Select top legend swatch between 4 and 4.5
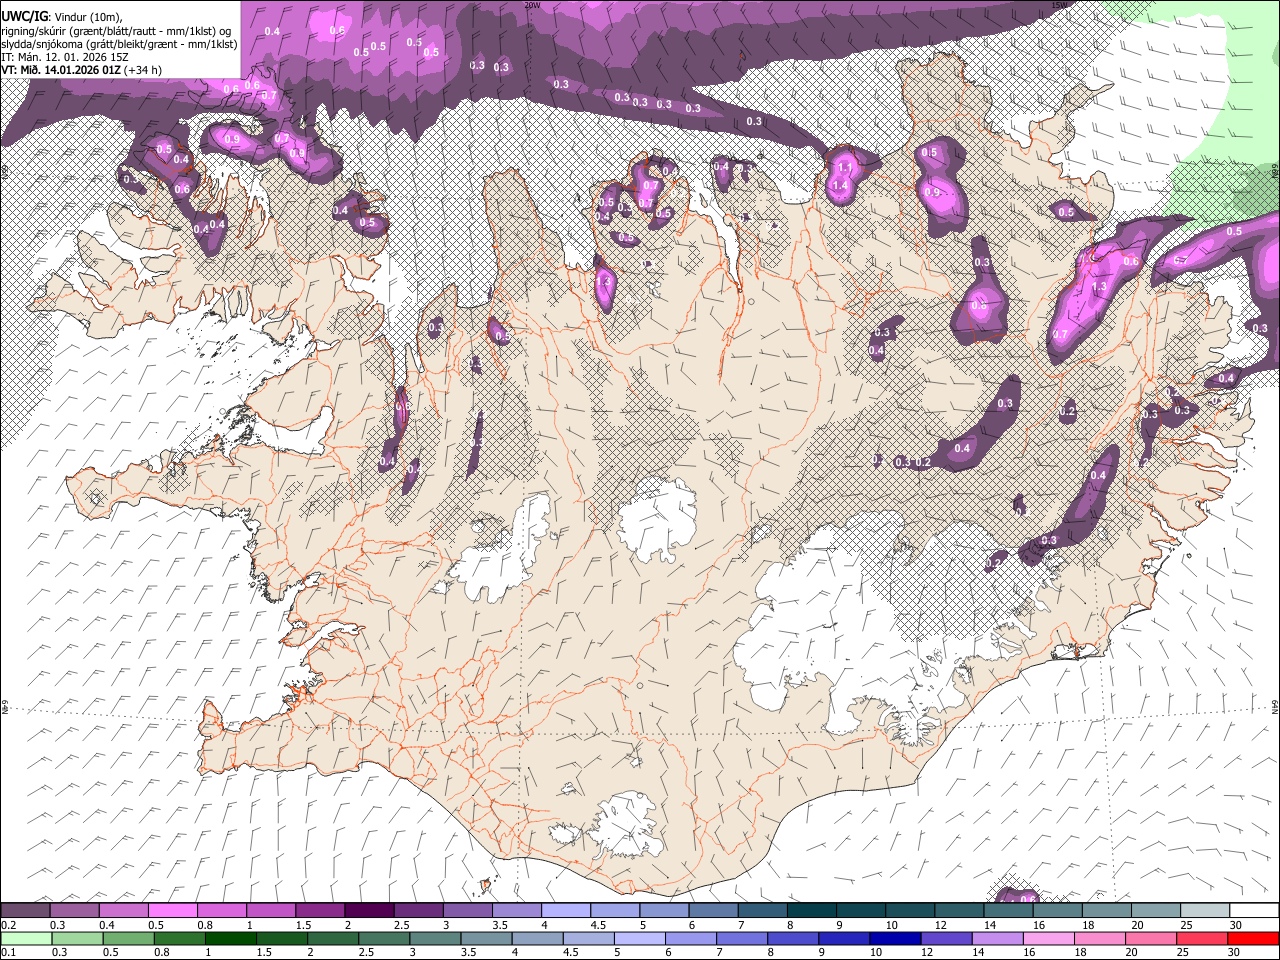Image resolution: width=1280 pixels, height=960 pixels. coord(565,910)
